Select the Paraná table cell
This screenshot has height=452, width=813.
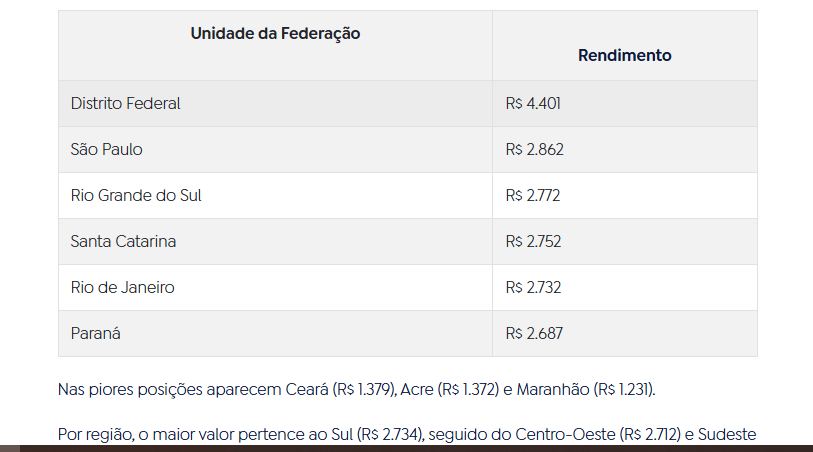pyautogui.click(x=275, y=333)
